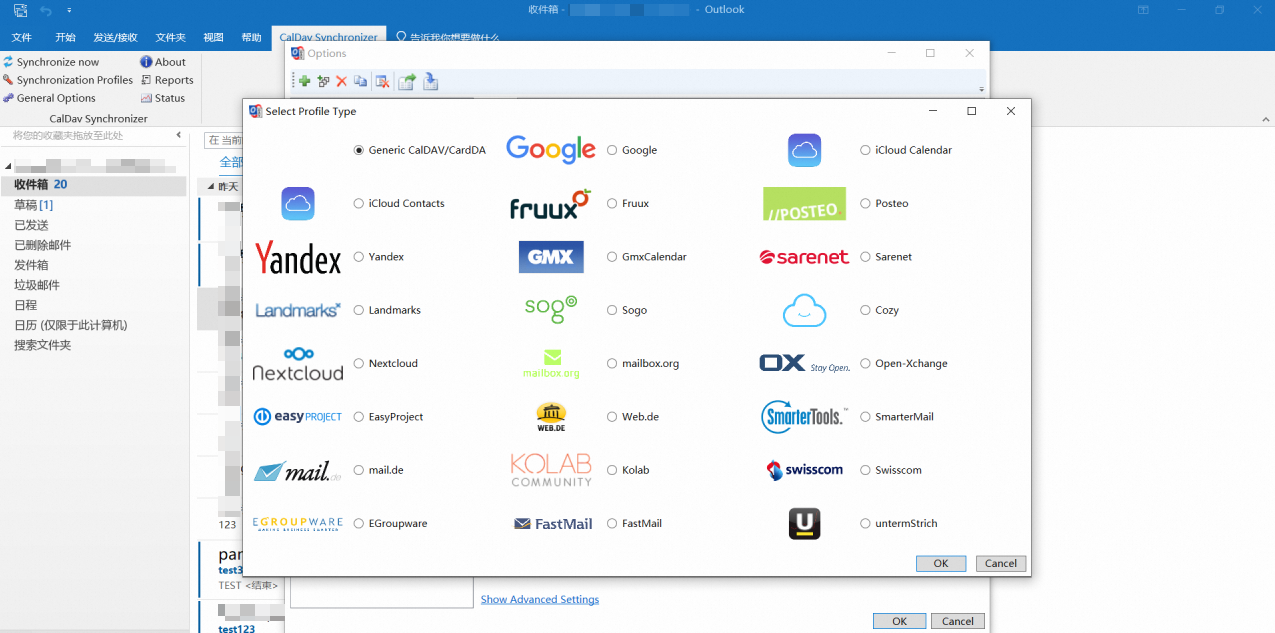Click the export profiles icon in Options toolbar
Viewport: 1275px width, 633px height.
(x=407, y=82)
